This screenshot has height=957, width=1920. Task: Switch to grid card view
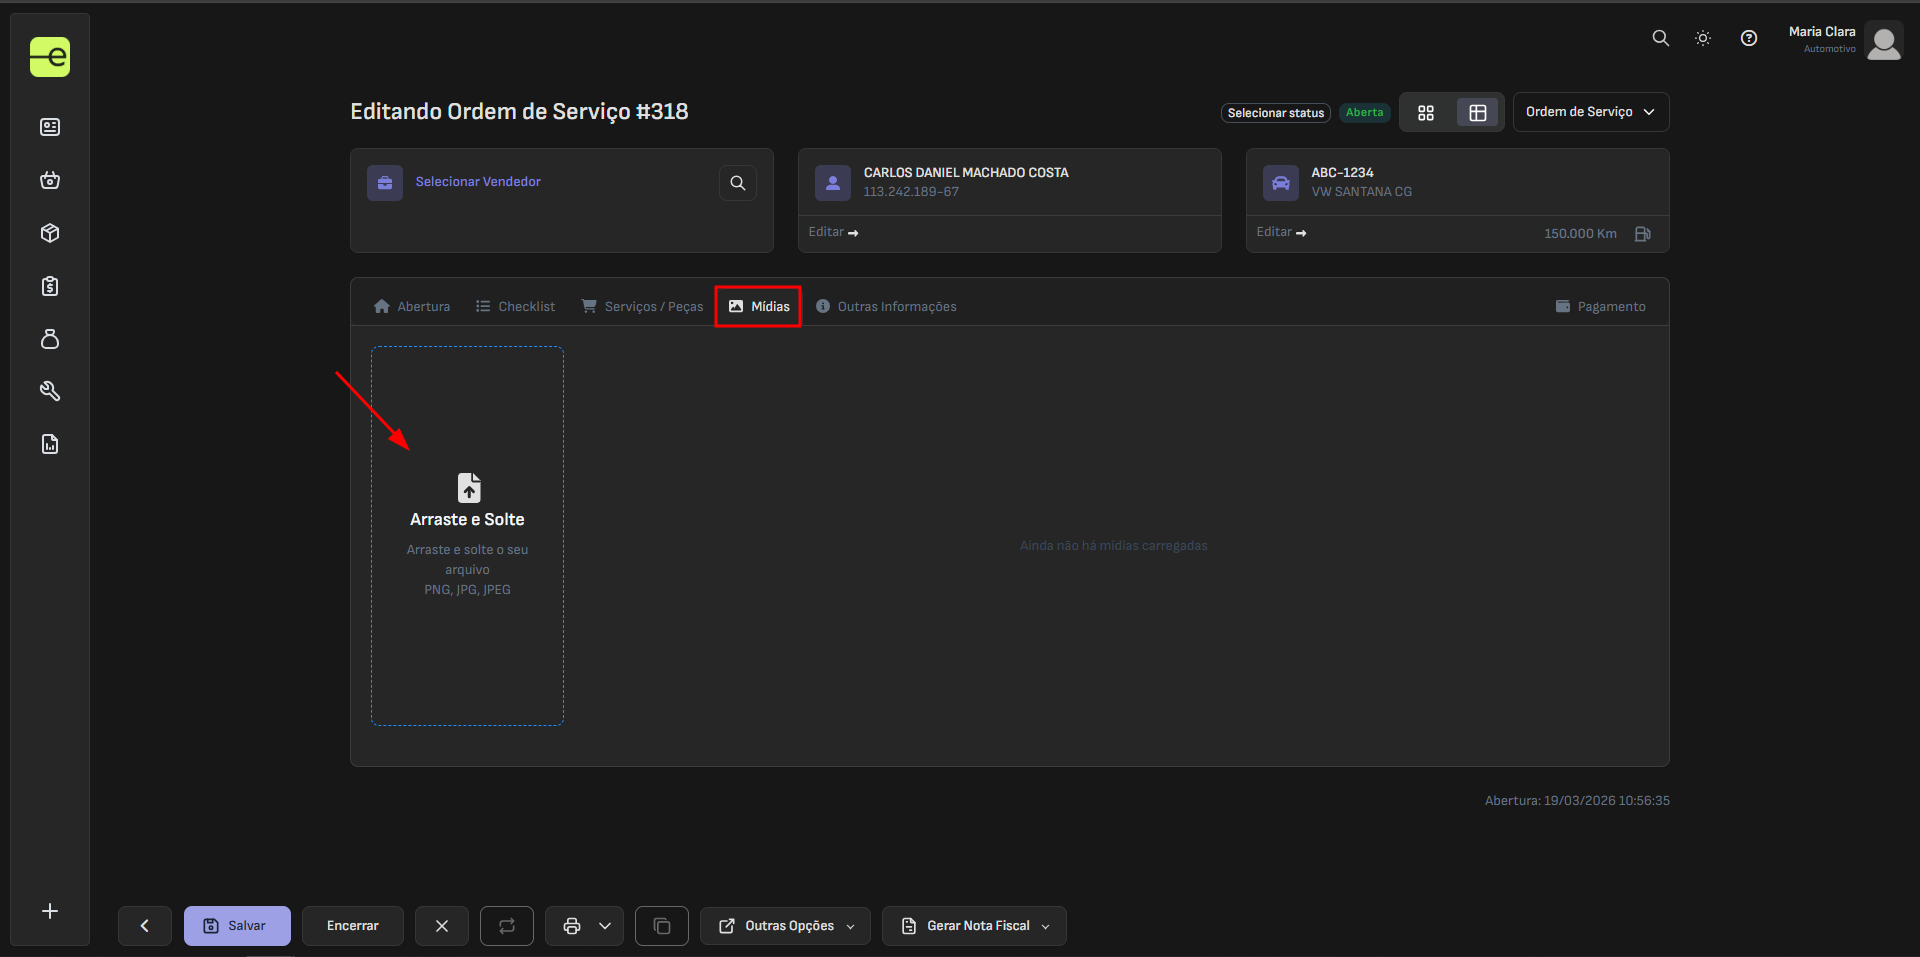(1426, 113)
